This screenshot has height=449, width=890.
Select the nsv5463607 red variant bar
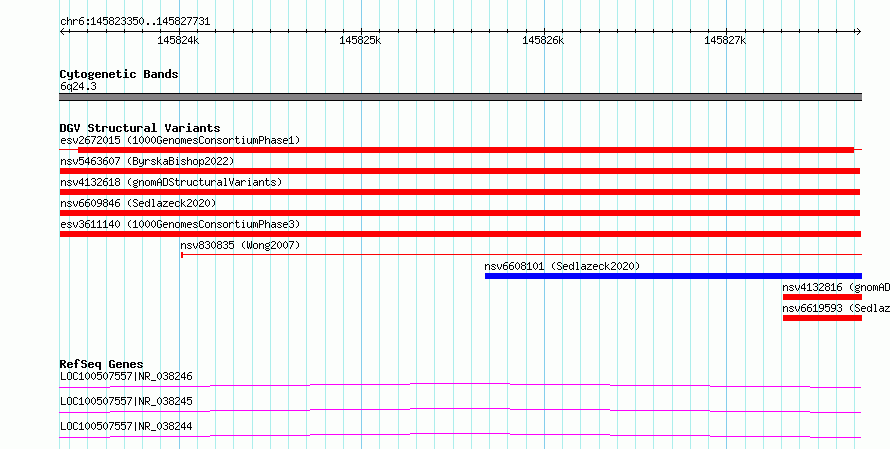[x=460, y=171]
